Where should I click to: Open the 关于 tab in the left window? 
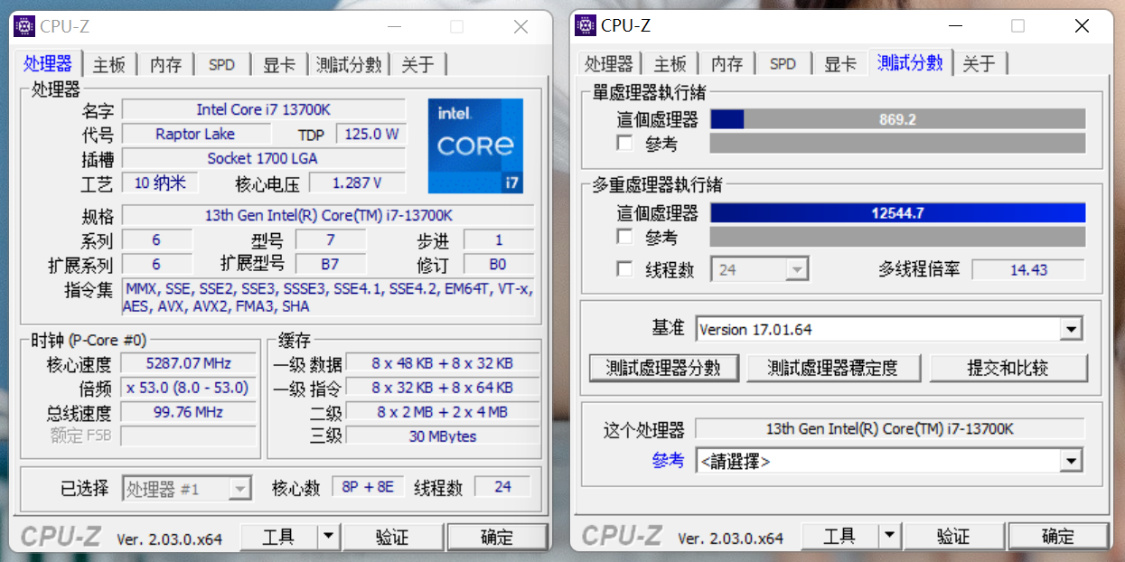pos(418,65)
